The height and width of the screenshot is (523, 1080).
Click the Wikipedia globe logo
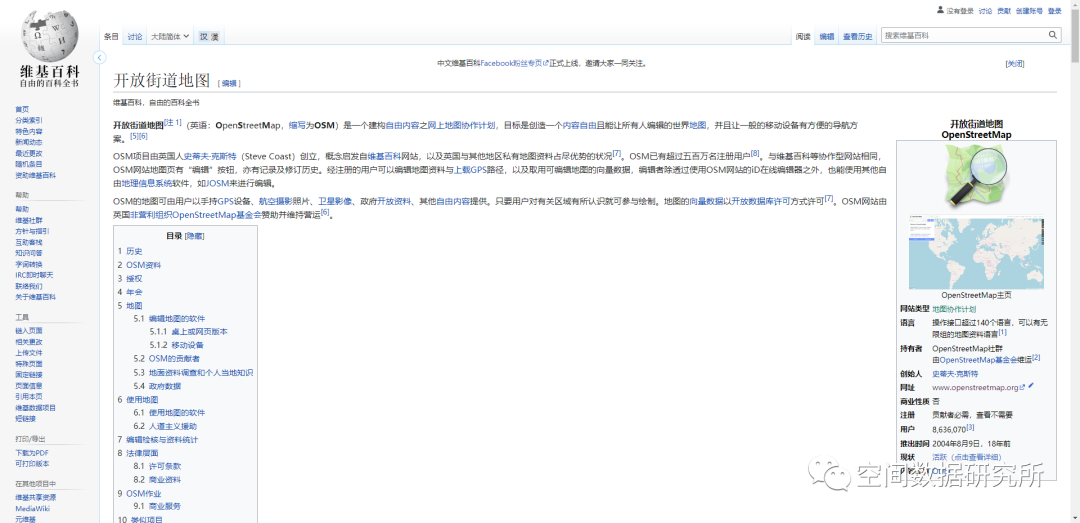point(50,35)
